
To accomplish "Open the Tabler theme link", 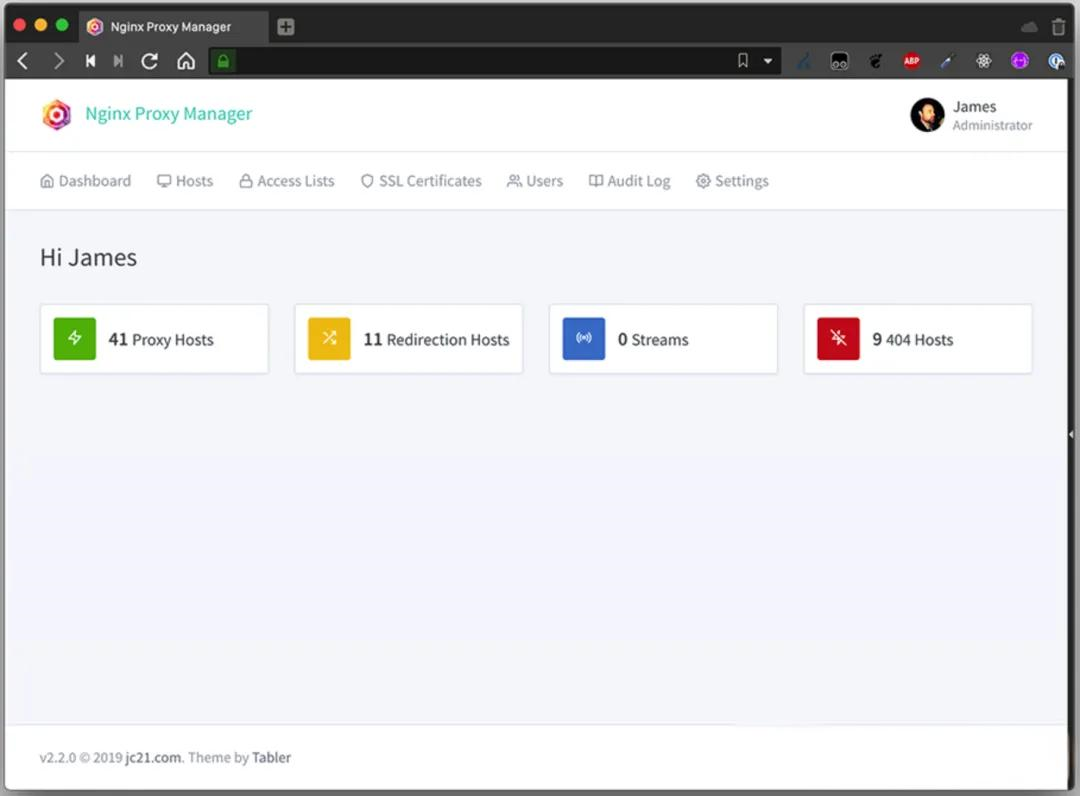I will 271,757.
